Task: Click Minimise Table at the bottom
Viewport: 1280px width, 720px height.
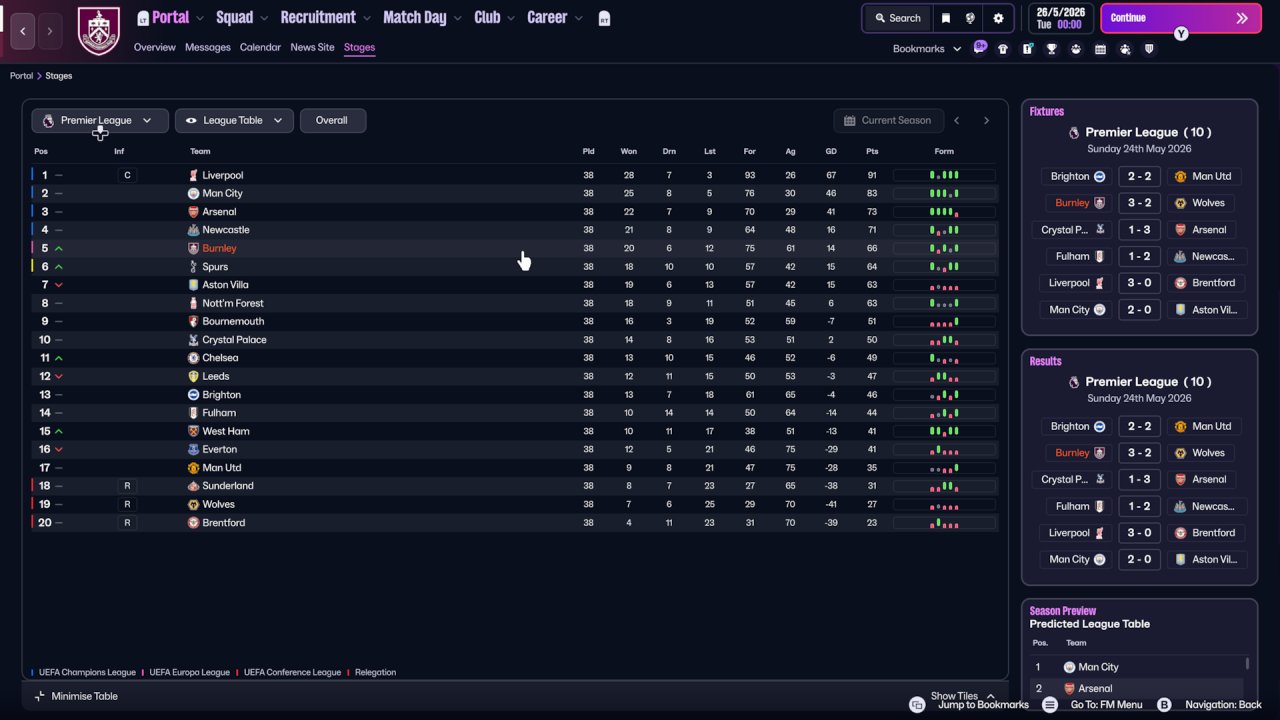Action: coord(76,696)
